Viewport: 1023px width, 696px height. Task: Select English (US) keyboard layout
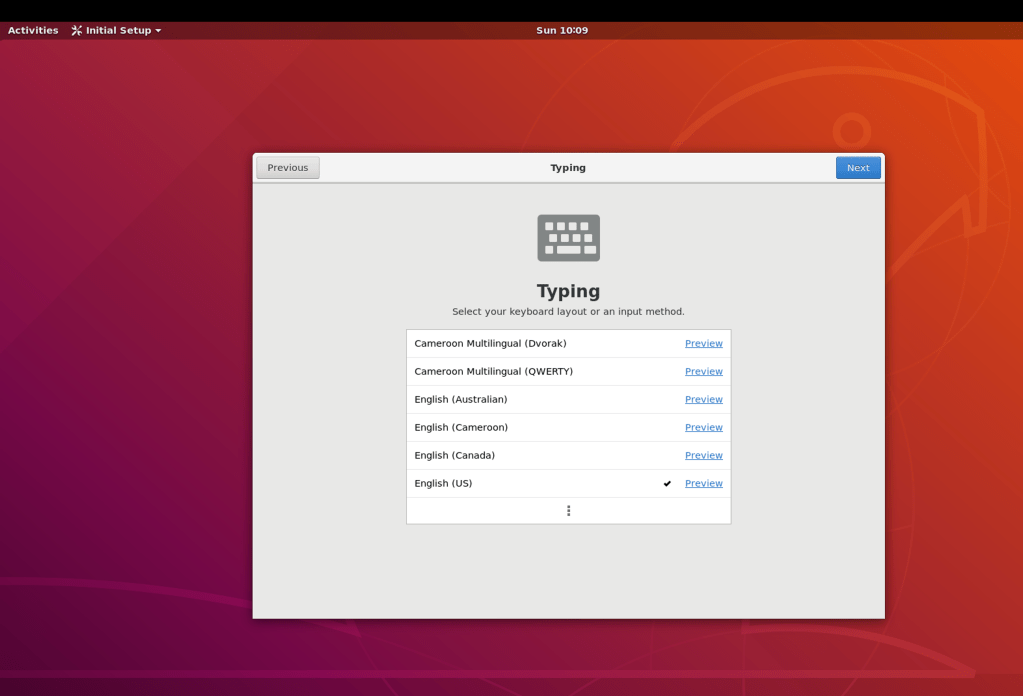[568, 484]
